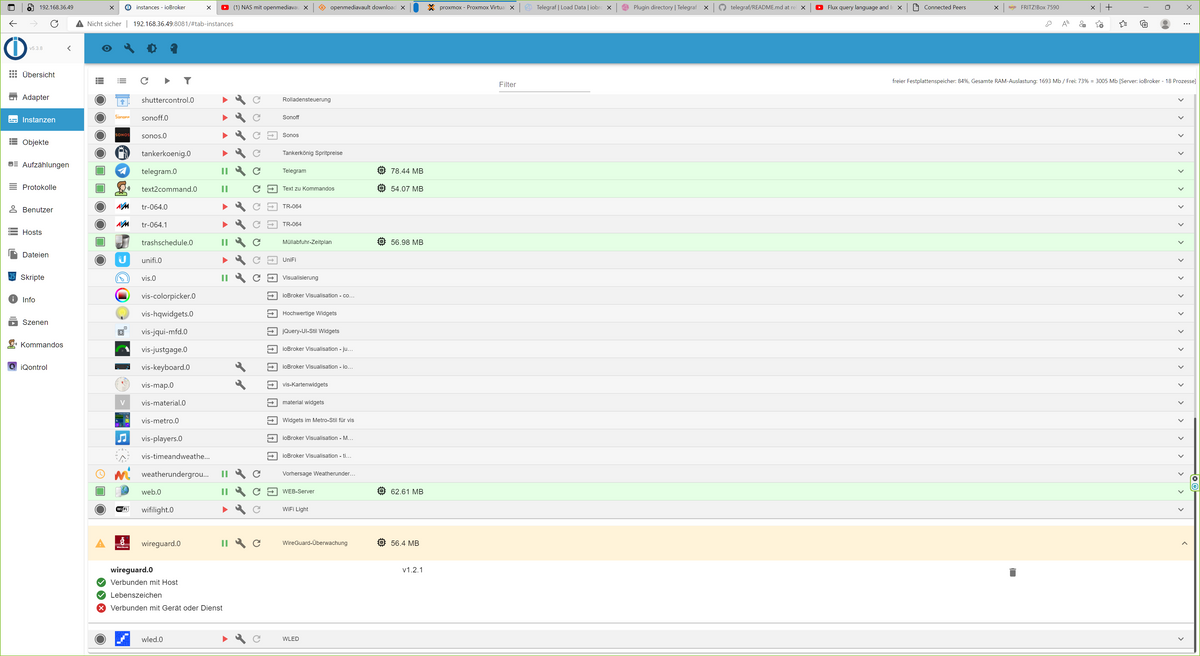The image size is (1200, 656).
Task: Start the tankerkoenig.0 instance
Action: [225, 153]
